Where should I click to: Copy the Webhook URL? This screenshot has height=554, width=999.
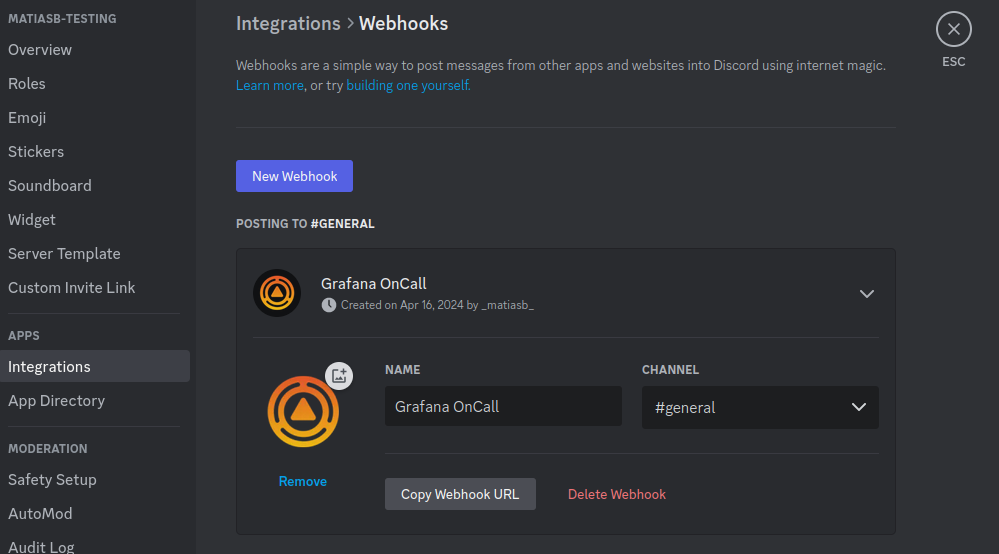click(460, 494)
